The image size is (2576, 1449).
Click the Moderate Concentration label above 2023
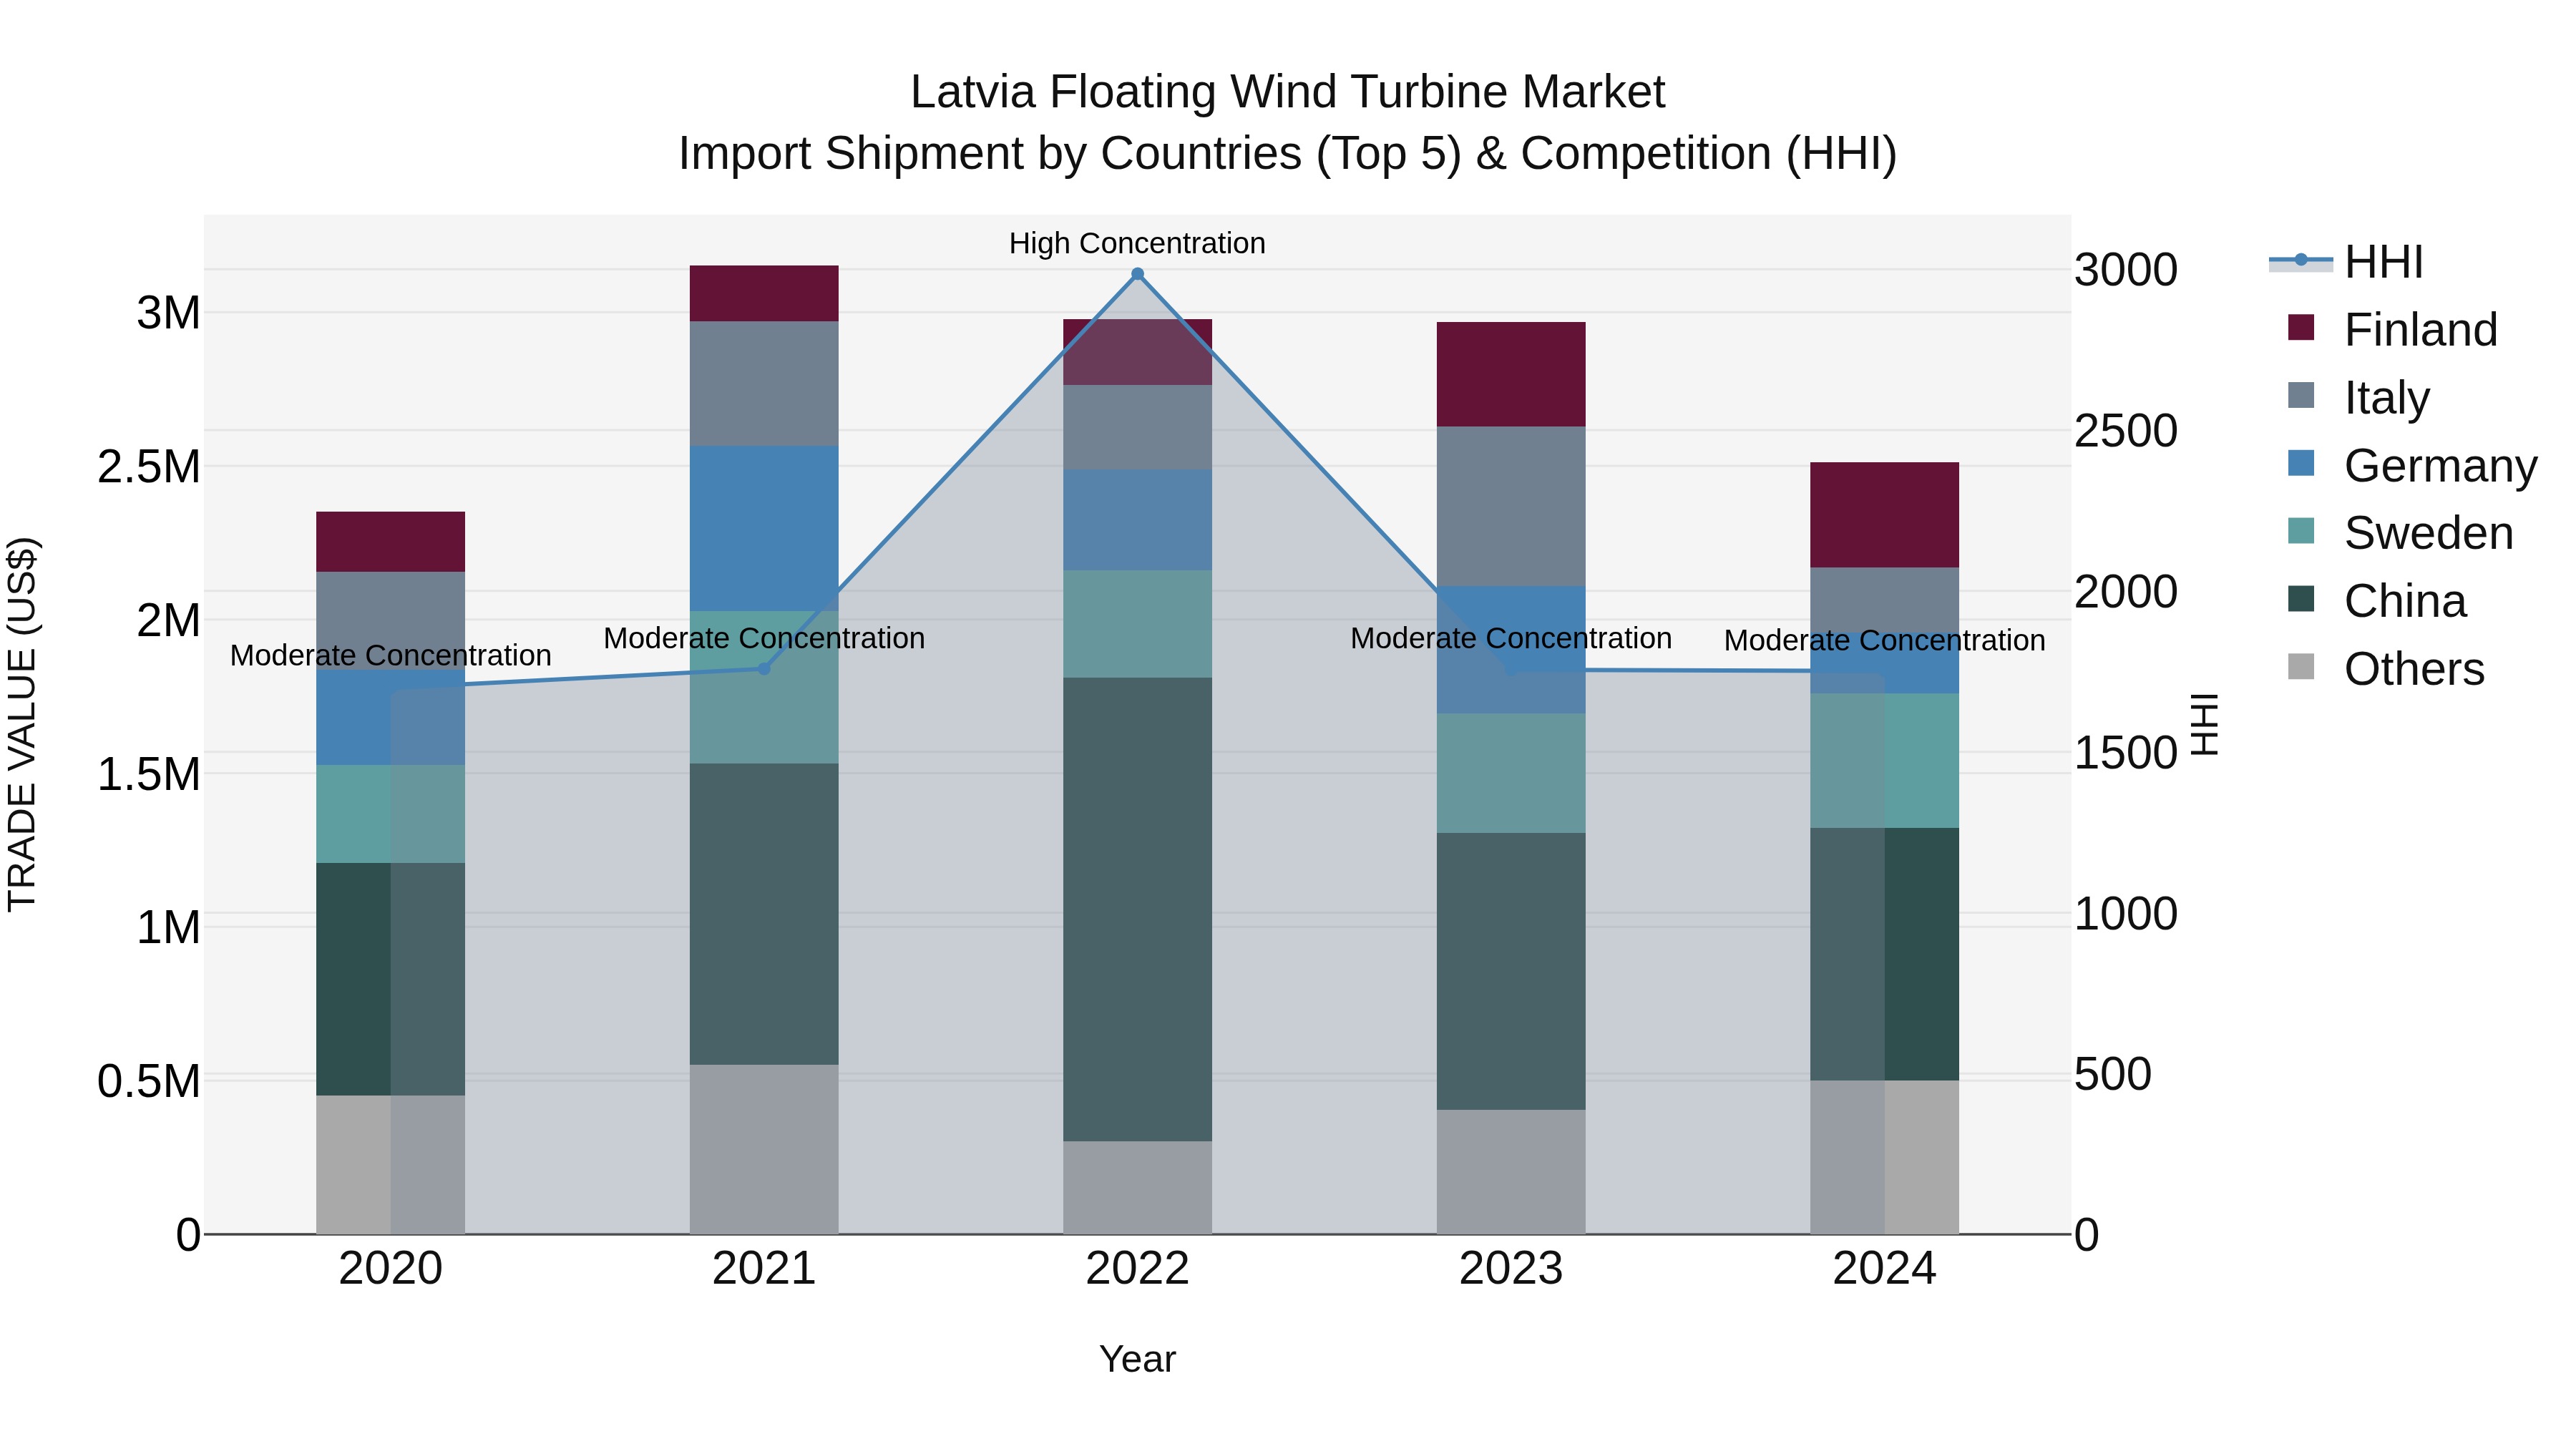pyautogui.click(x=1511, y=638)
